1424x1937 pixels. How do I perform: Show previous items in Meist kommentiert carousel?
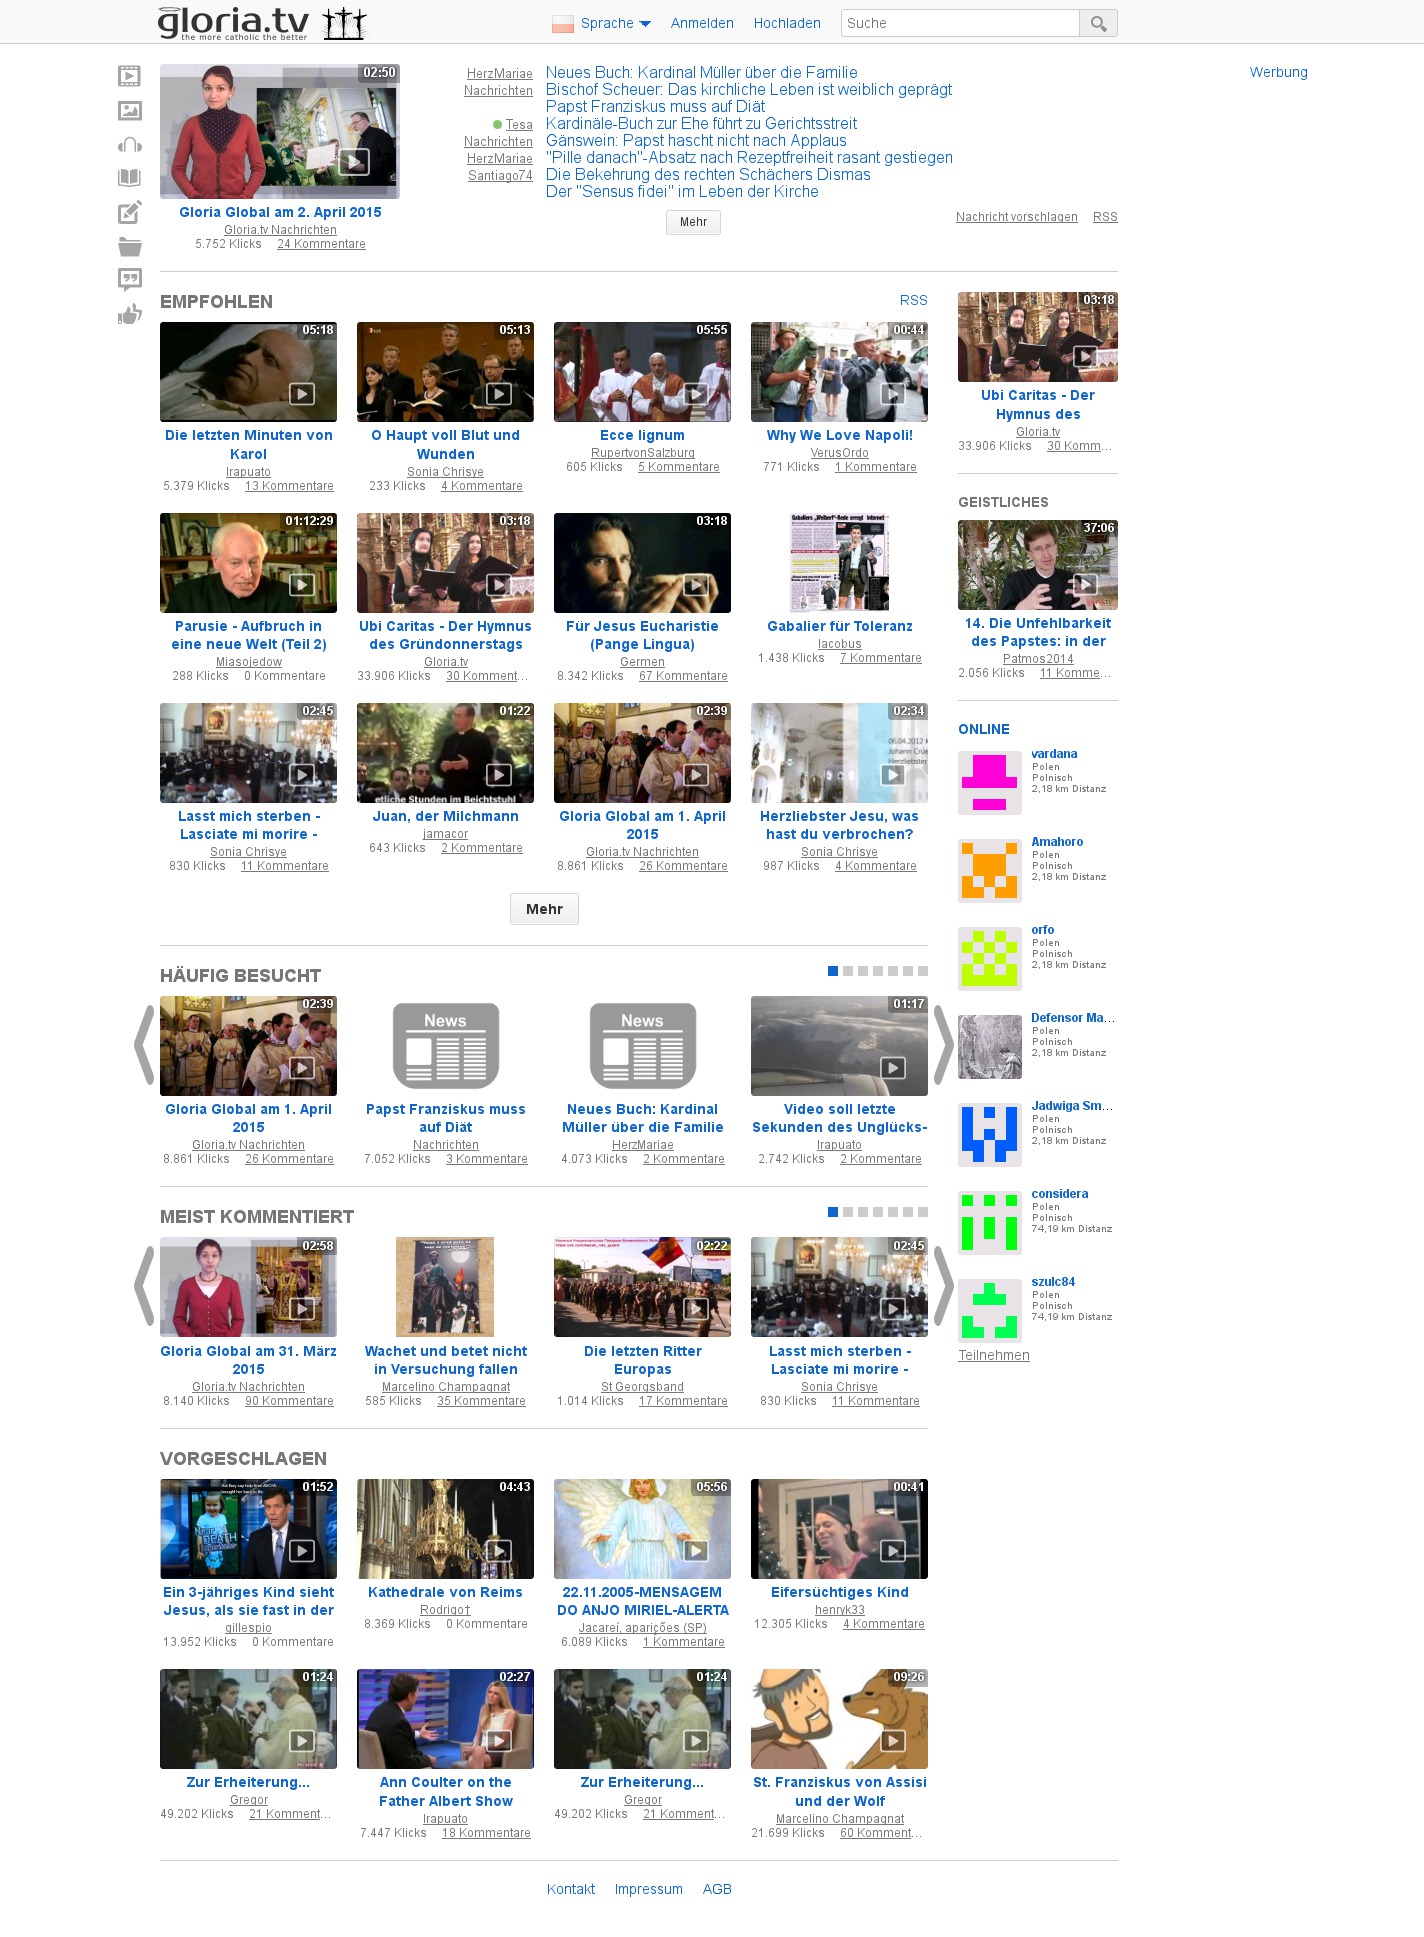144,1286
